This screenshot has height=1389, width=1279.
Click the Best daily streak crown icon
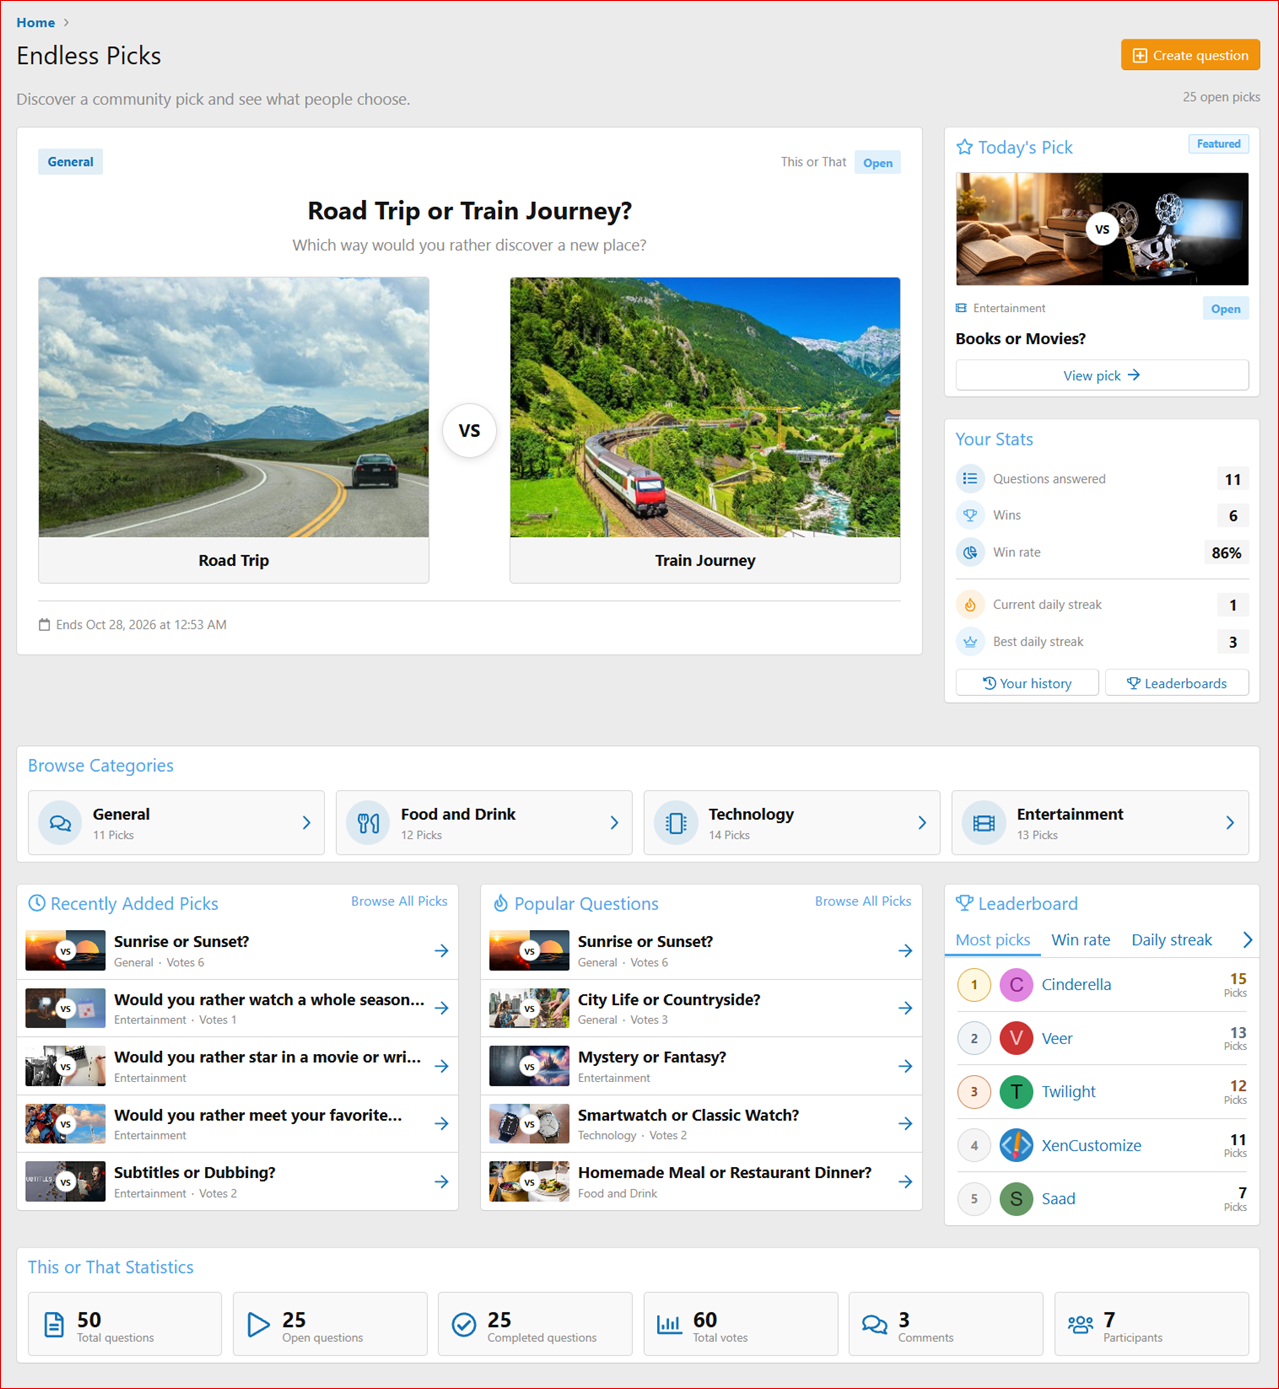coord(970,642)
